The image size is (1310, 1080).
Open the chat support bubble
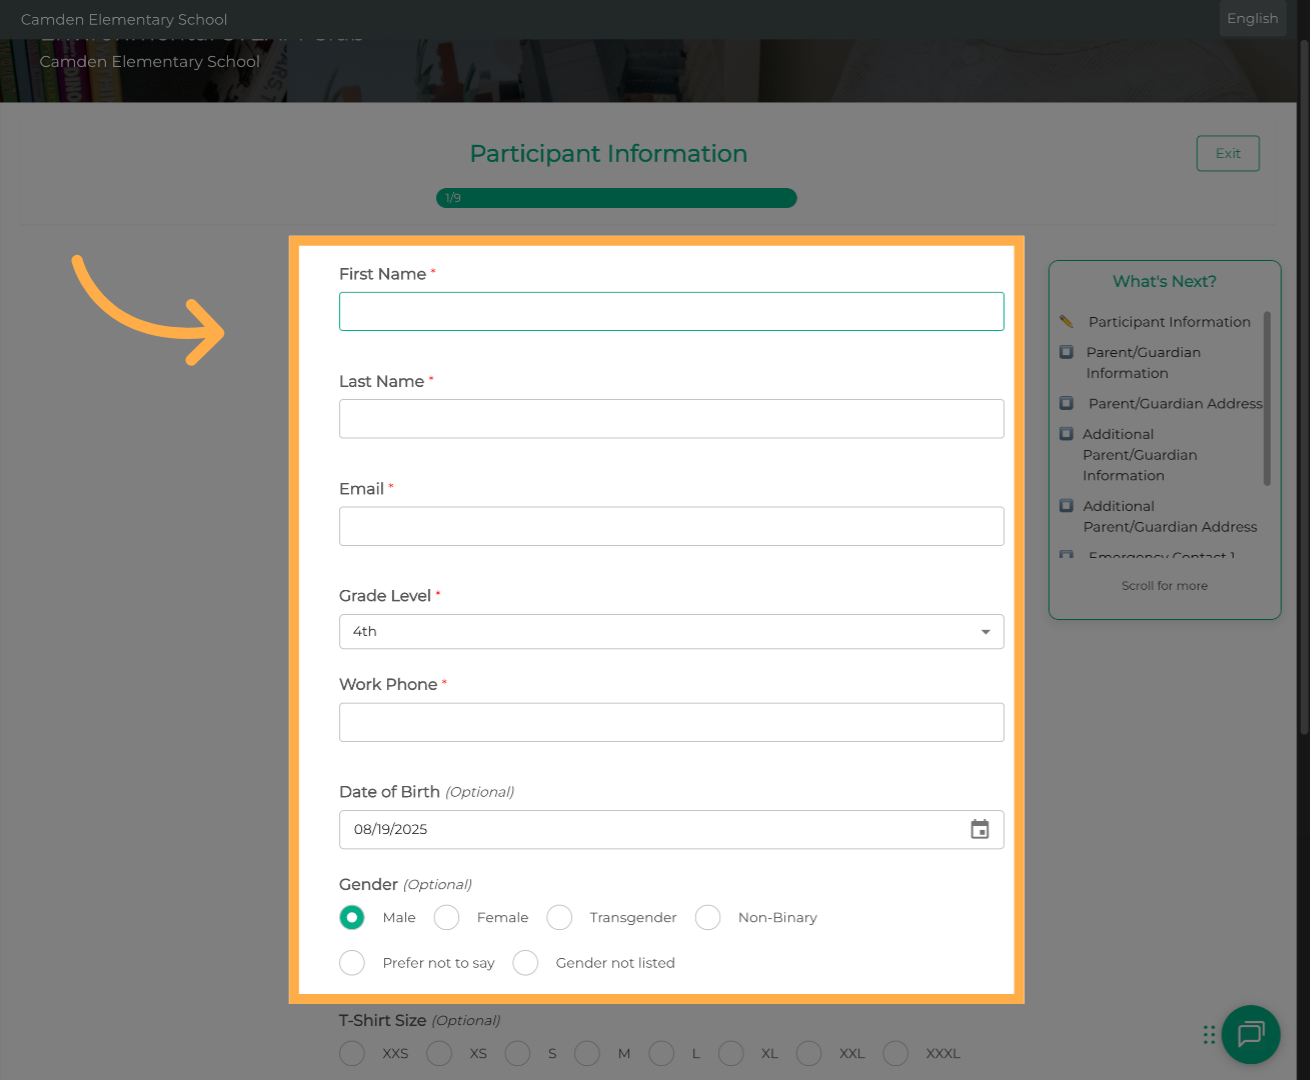1250,1034
